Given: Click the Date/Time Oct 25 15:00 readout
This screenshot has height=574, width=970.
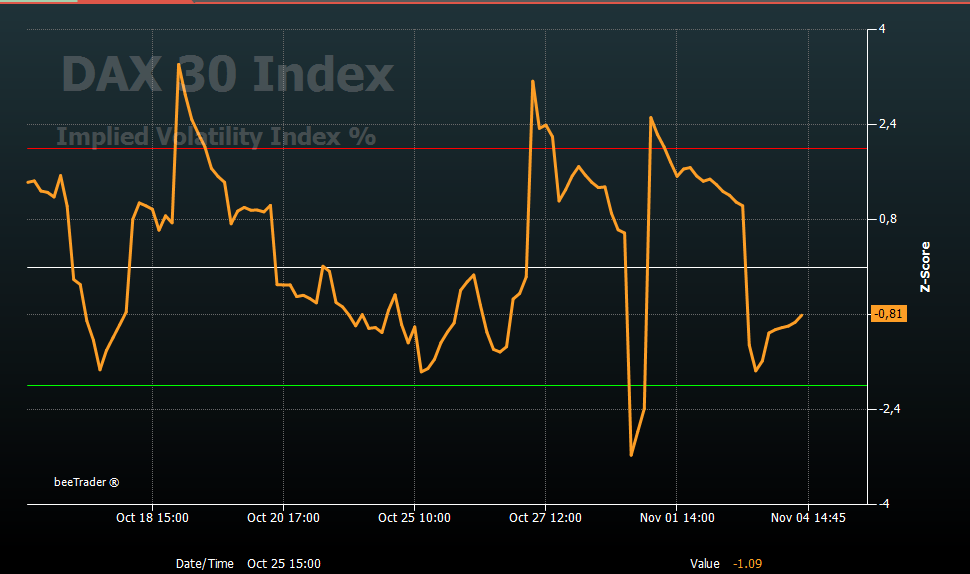Looking at the screenshot, I should coord(248,563).
